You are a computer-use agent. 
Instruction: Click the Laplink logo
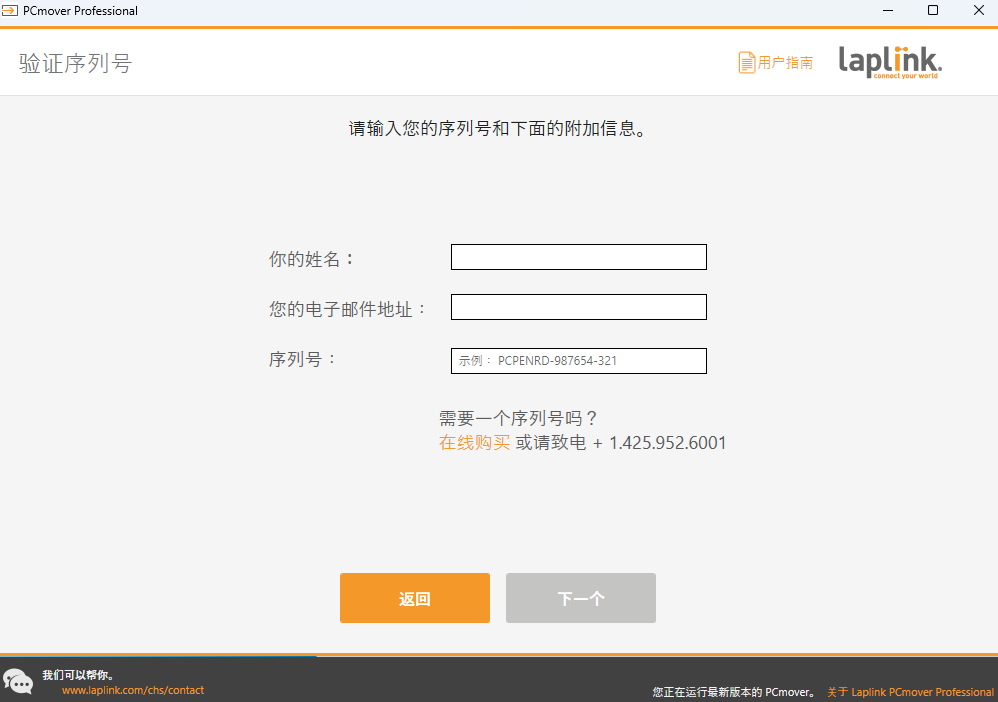890,62
